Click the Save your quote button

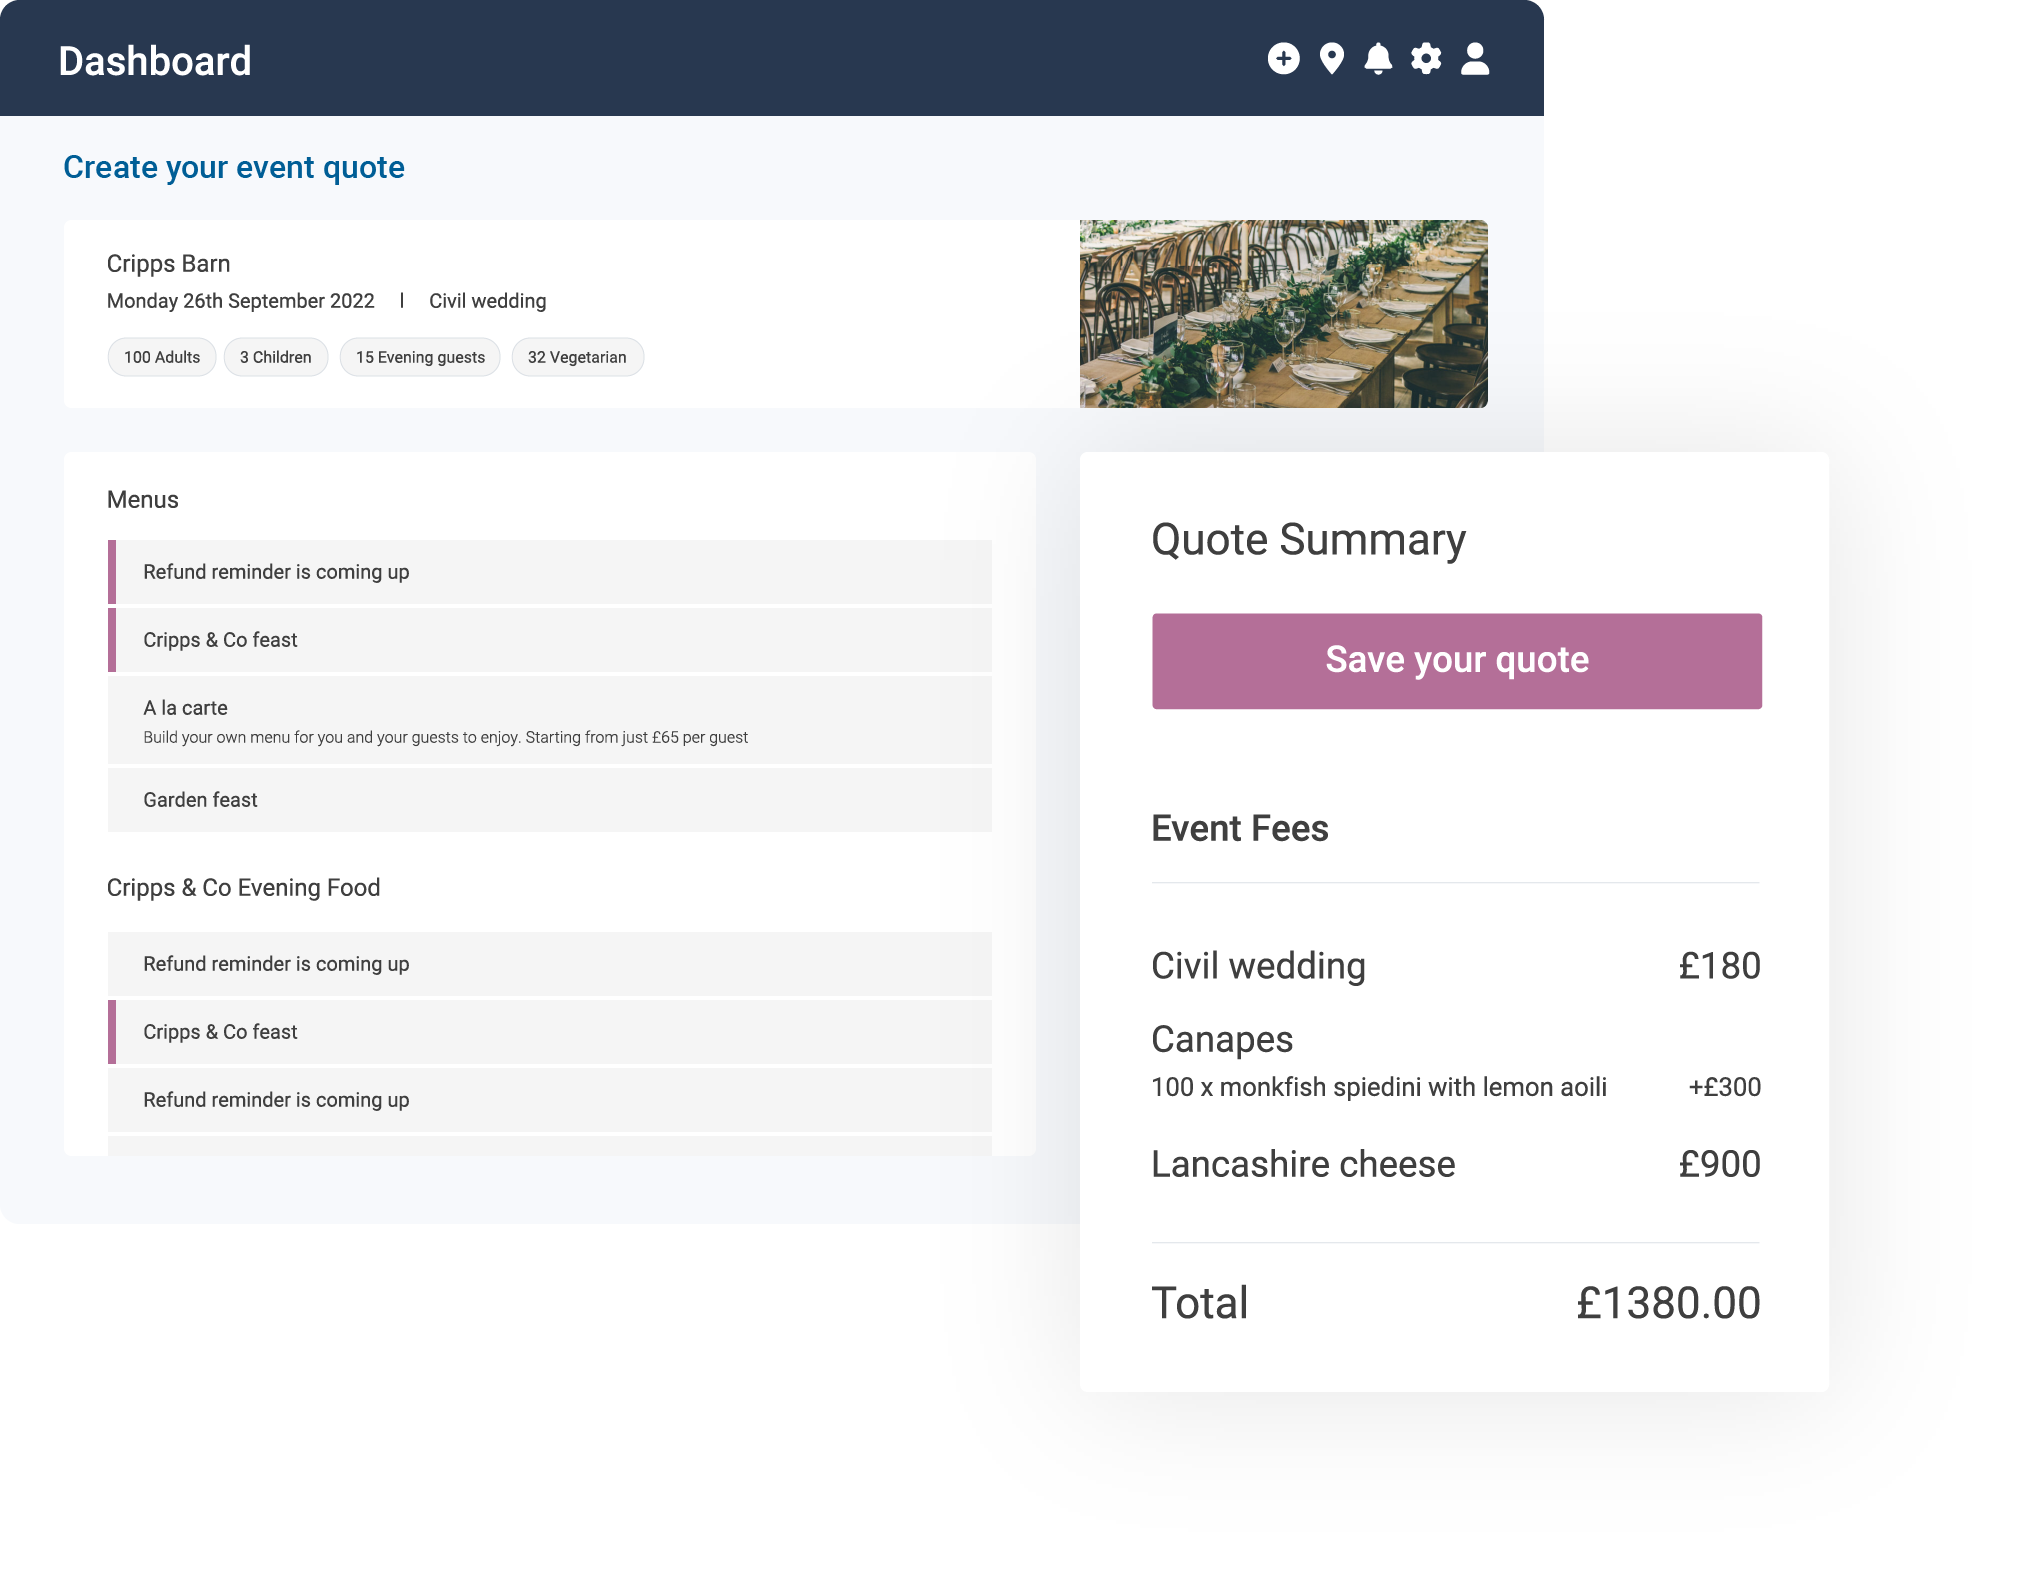(1456, 660)
